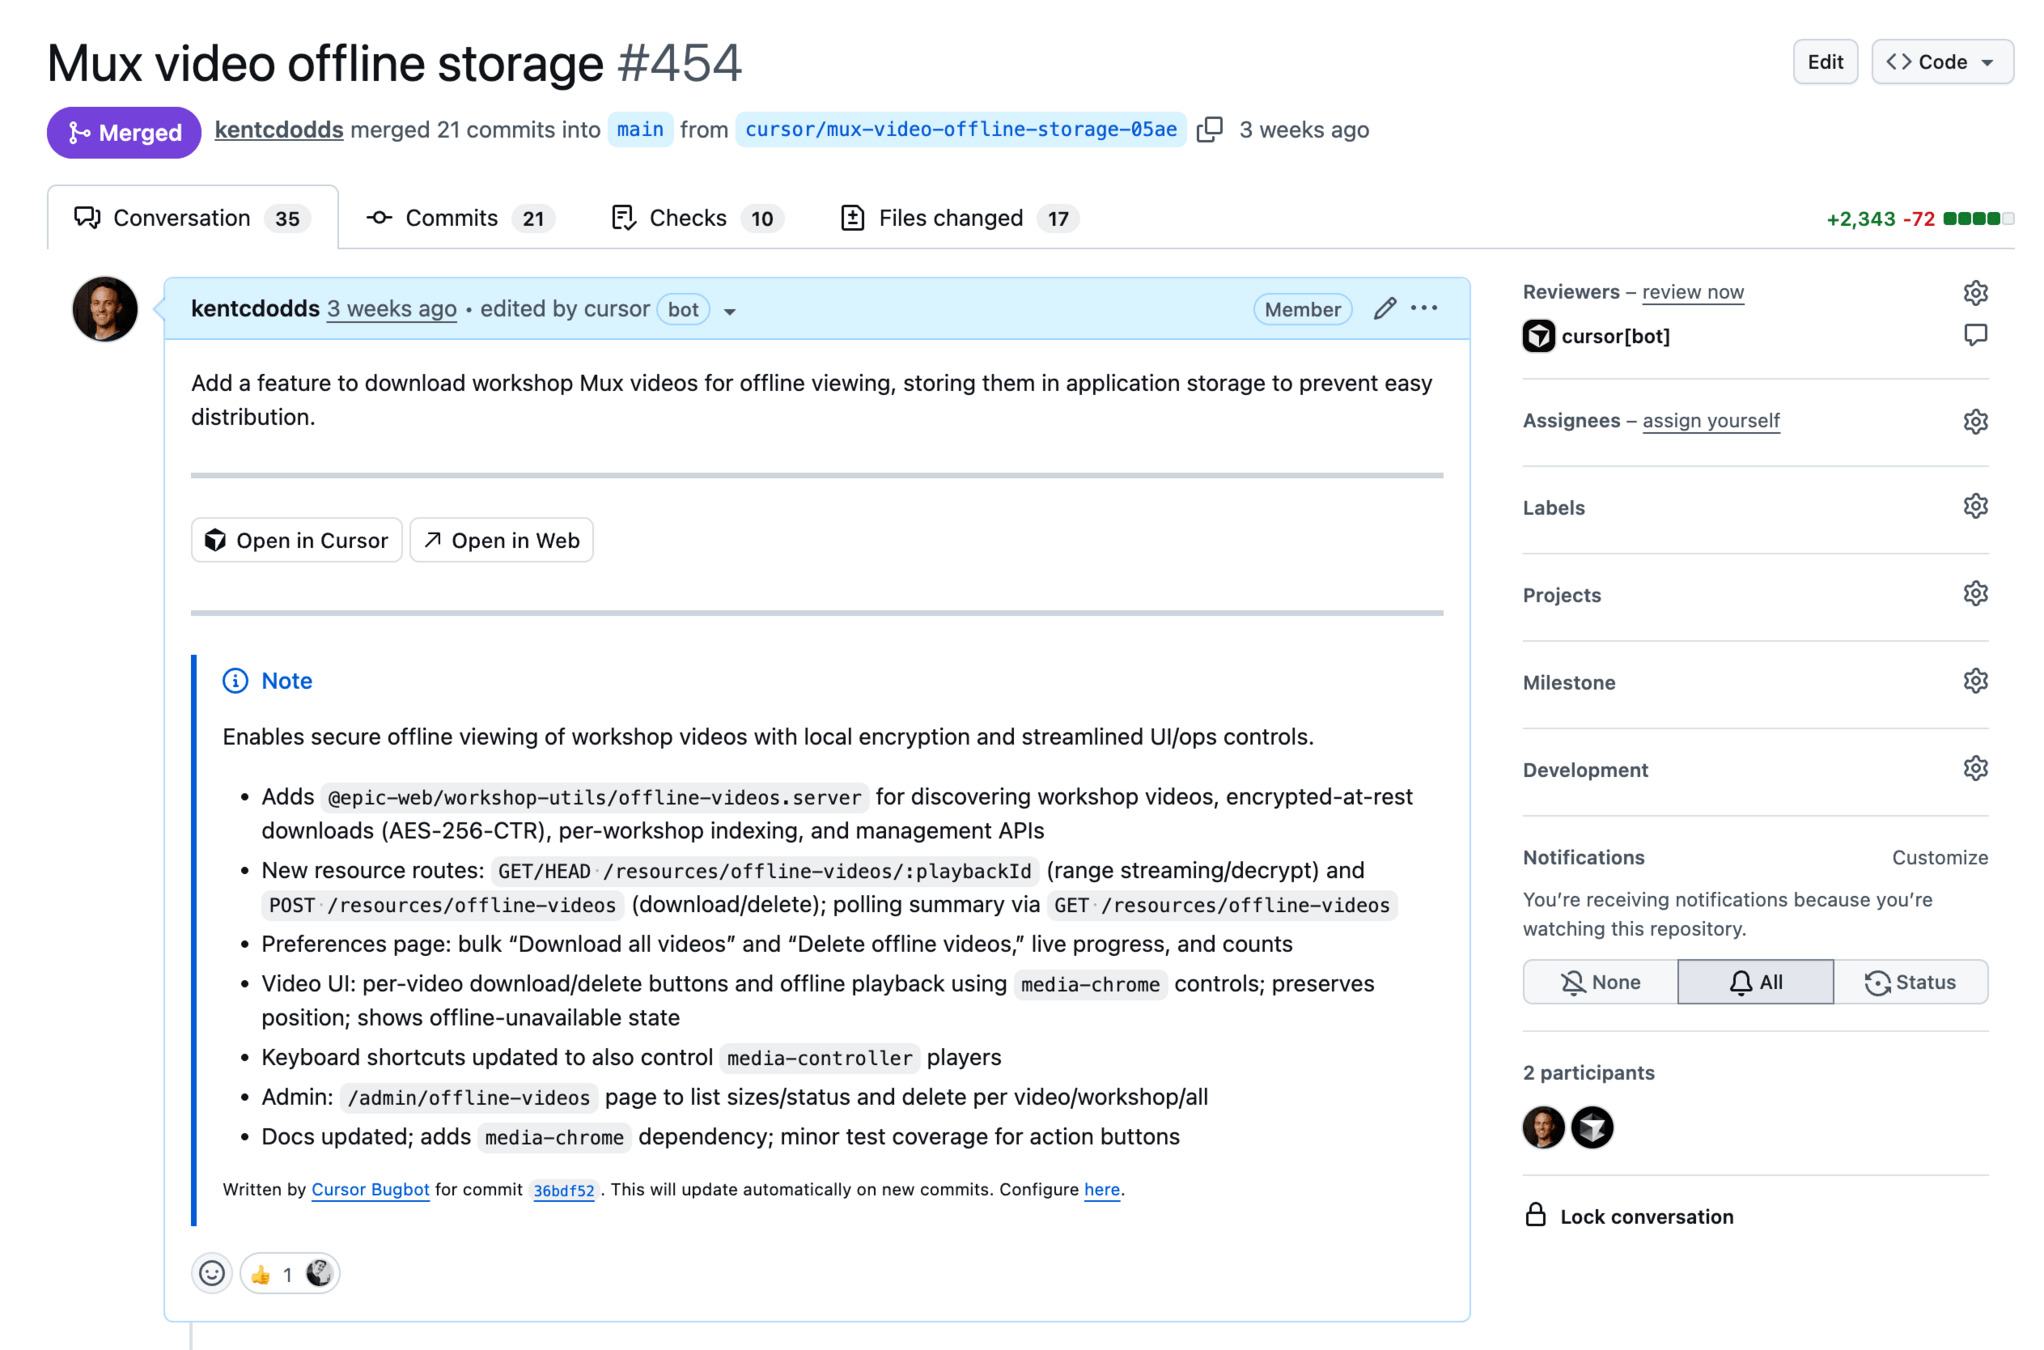
Task: Select the None notifications option
Action: [x=1600, y=982]
